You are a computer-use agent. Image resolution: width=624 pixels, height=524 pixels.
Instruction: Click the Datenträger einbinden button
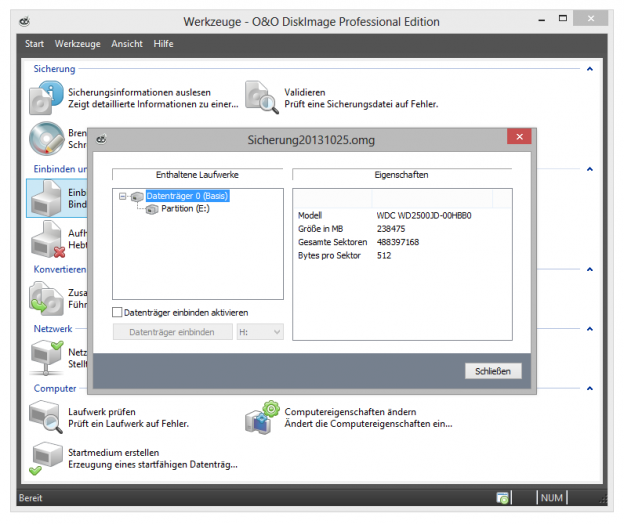172,332
